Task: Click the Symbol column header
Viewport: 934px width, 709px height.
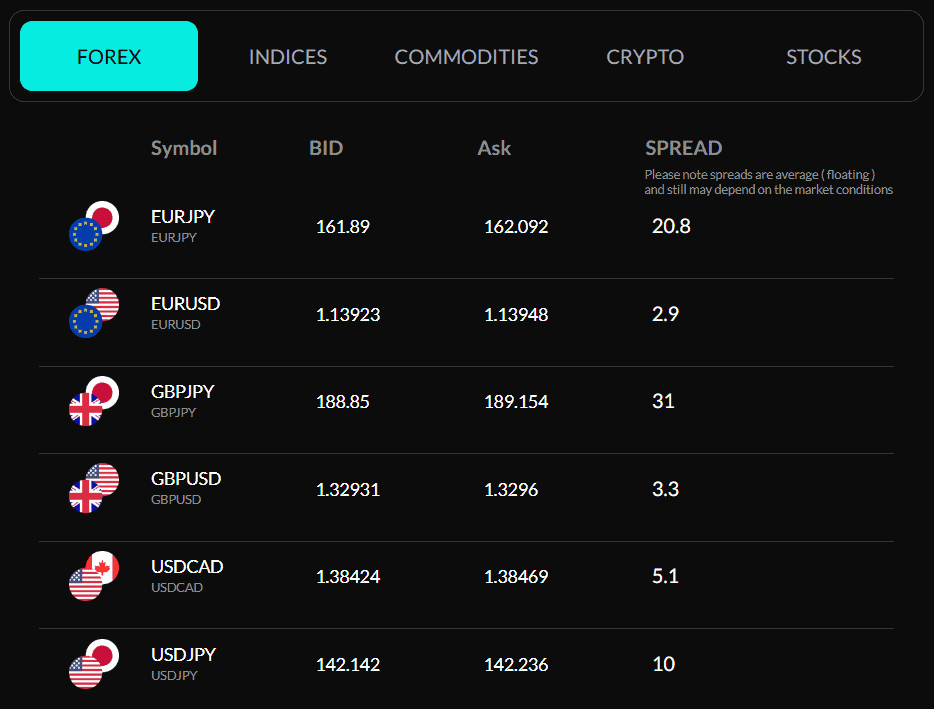Action: [184, 148]
